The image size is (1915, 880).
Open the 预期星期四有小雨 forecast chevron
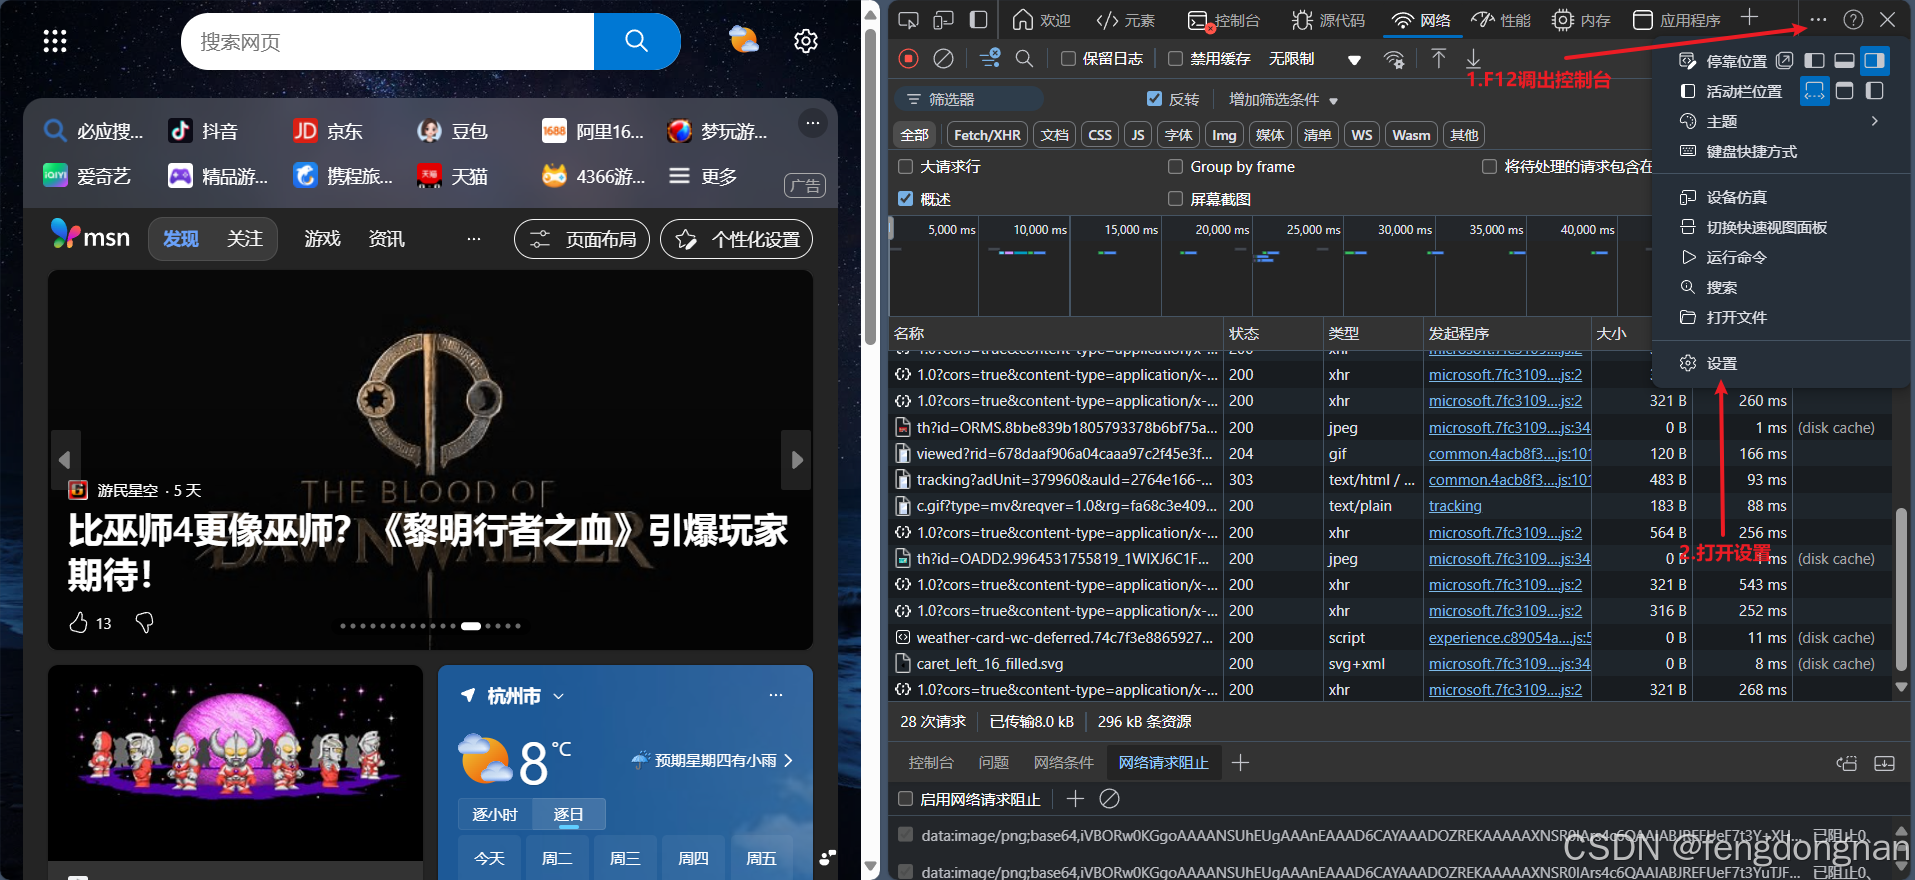[x=789, y=761]
